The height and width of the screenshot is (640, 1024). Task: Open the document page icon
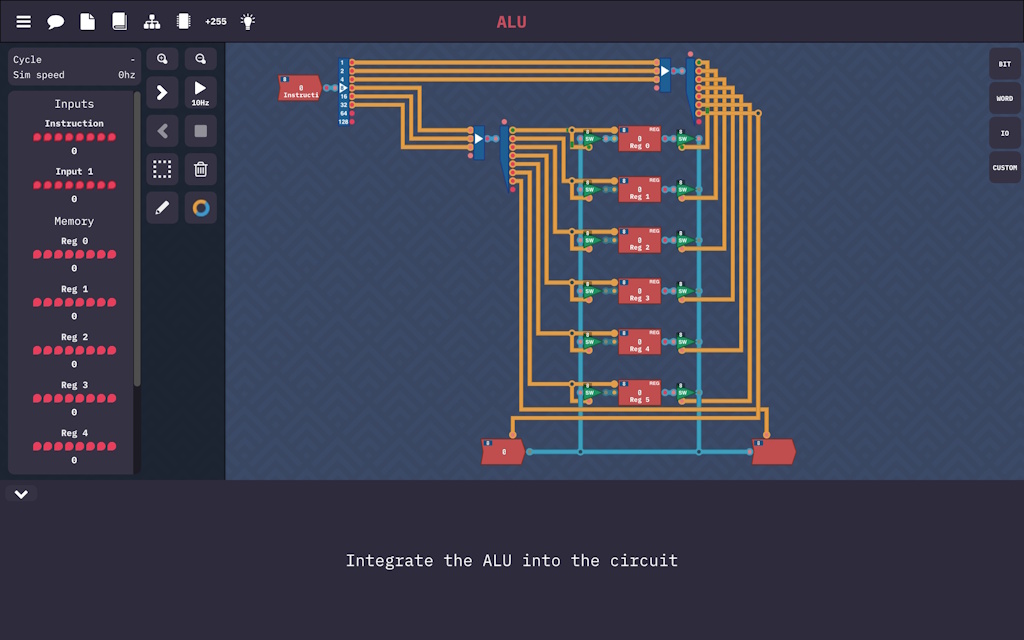[x=88, y=22]
